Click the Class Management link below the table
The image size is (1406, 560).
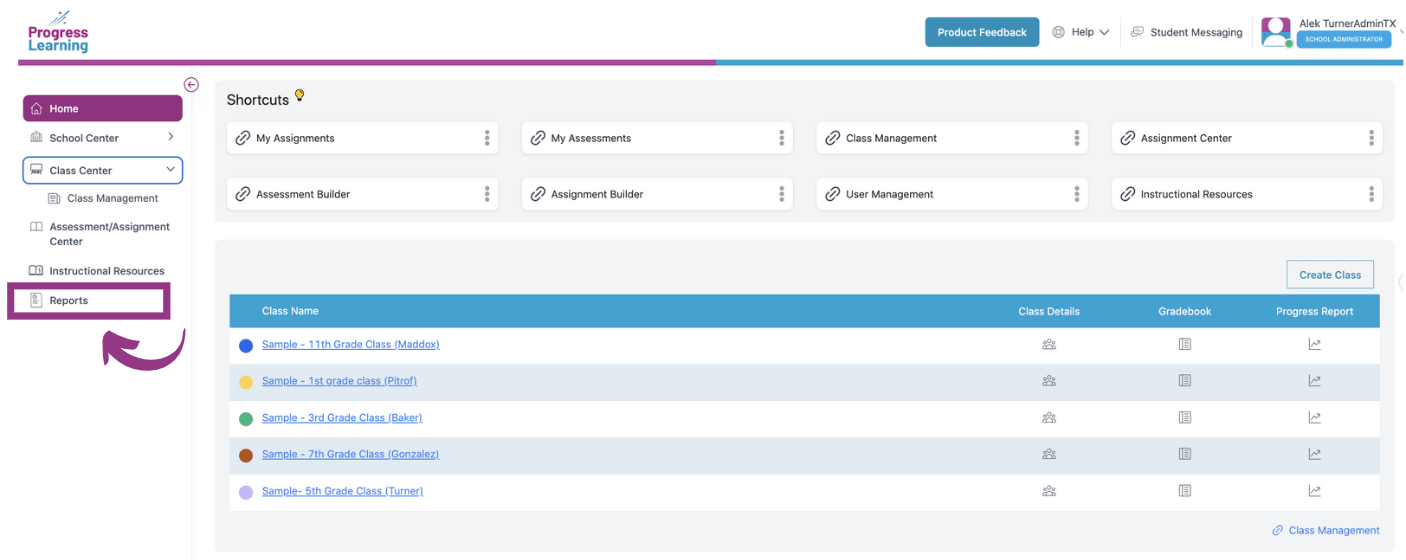[x=1326, y=530]
